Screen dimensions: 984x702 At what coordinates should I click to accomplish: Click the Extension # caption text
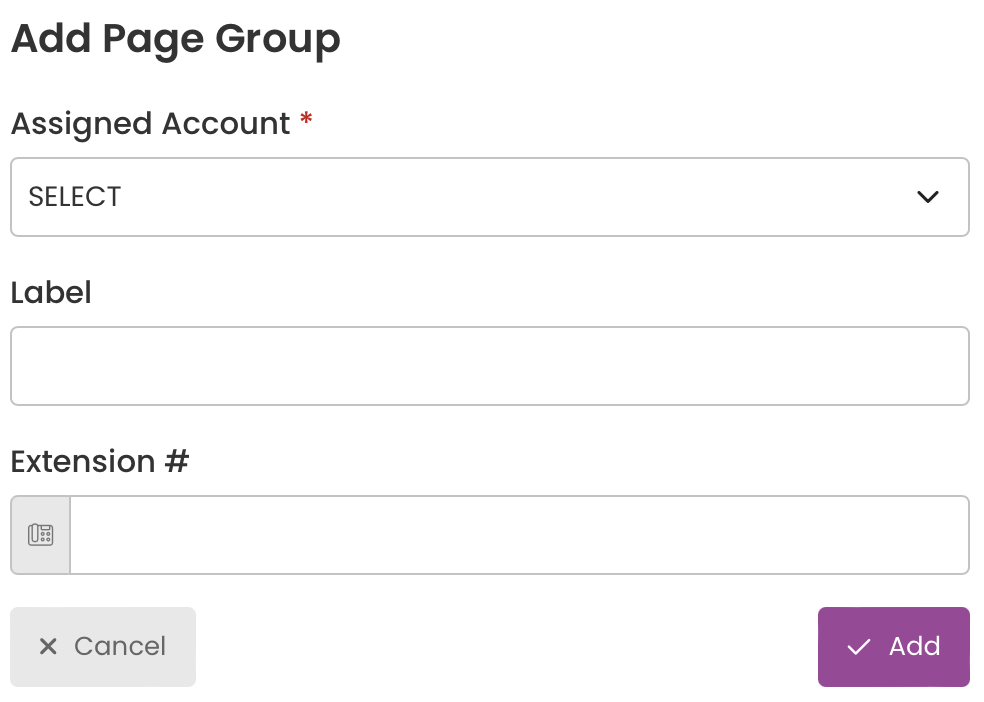(x=100, y=462)
